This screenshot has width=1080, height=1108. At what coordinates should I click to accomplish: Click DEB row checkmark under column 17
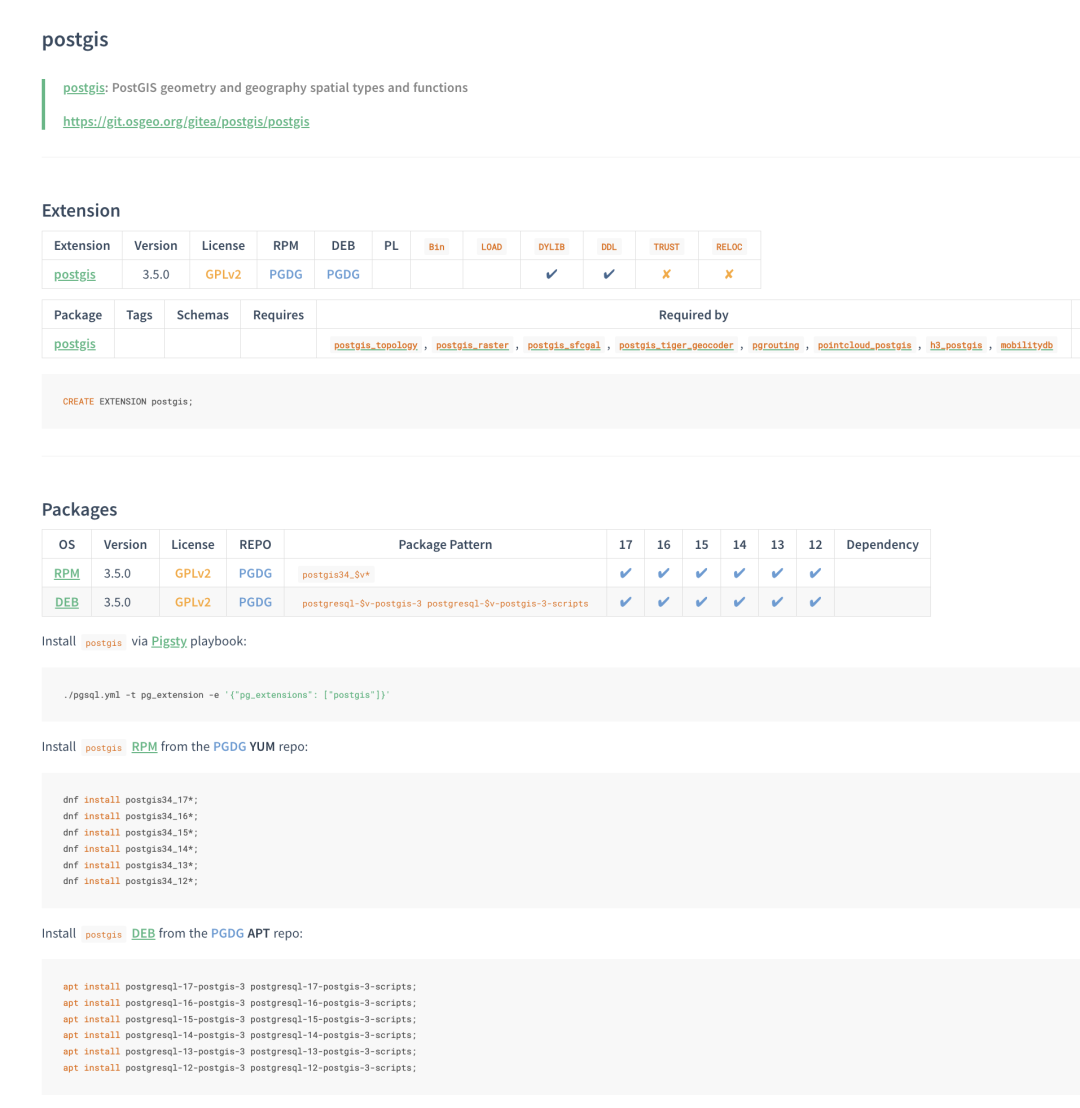(x=626, y=602)
